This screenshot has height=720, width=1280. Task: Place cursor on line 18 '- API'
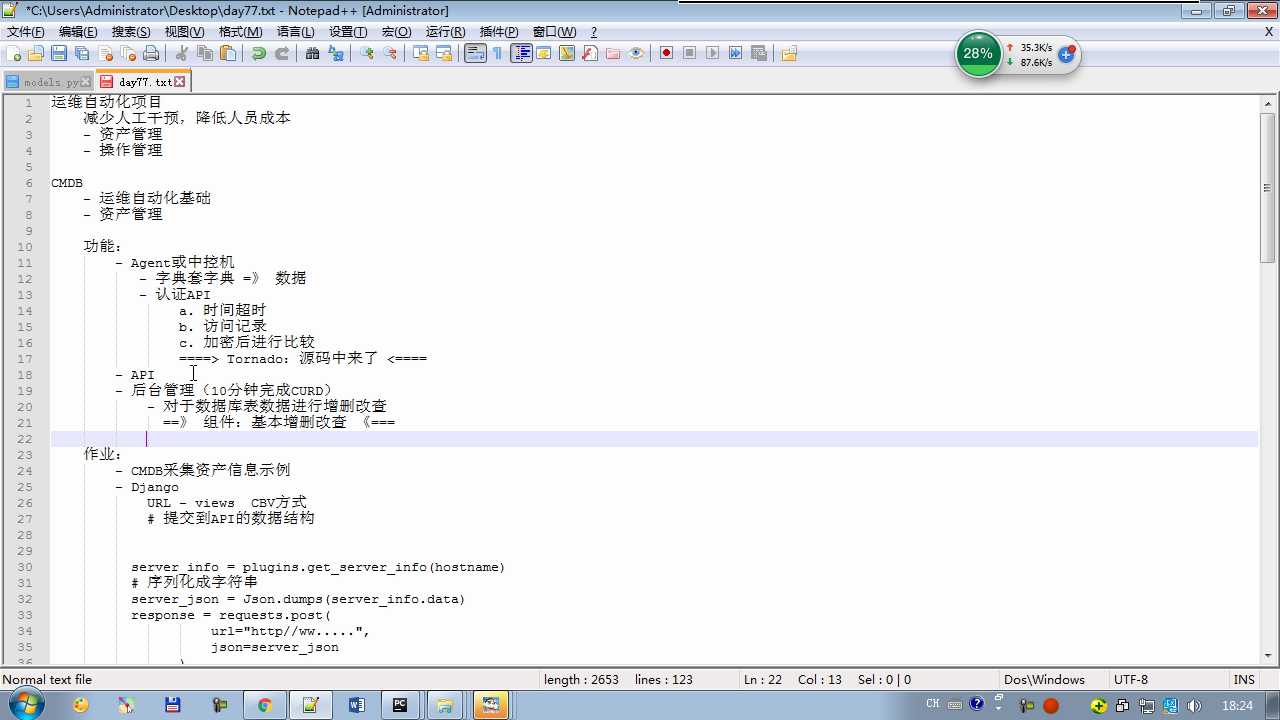coord(135,375)
